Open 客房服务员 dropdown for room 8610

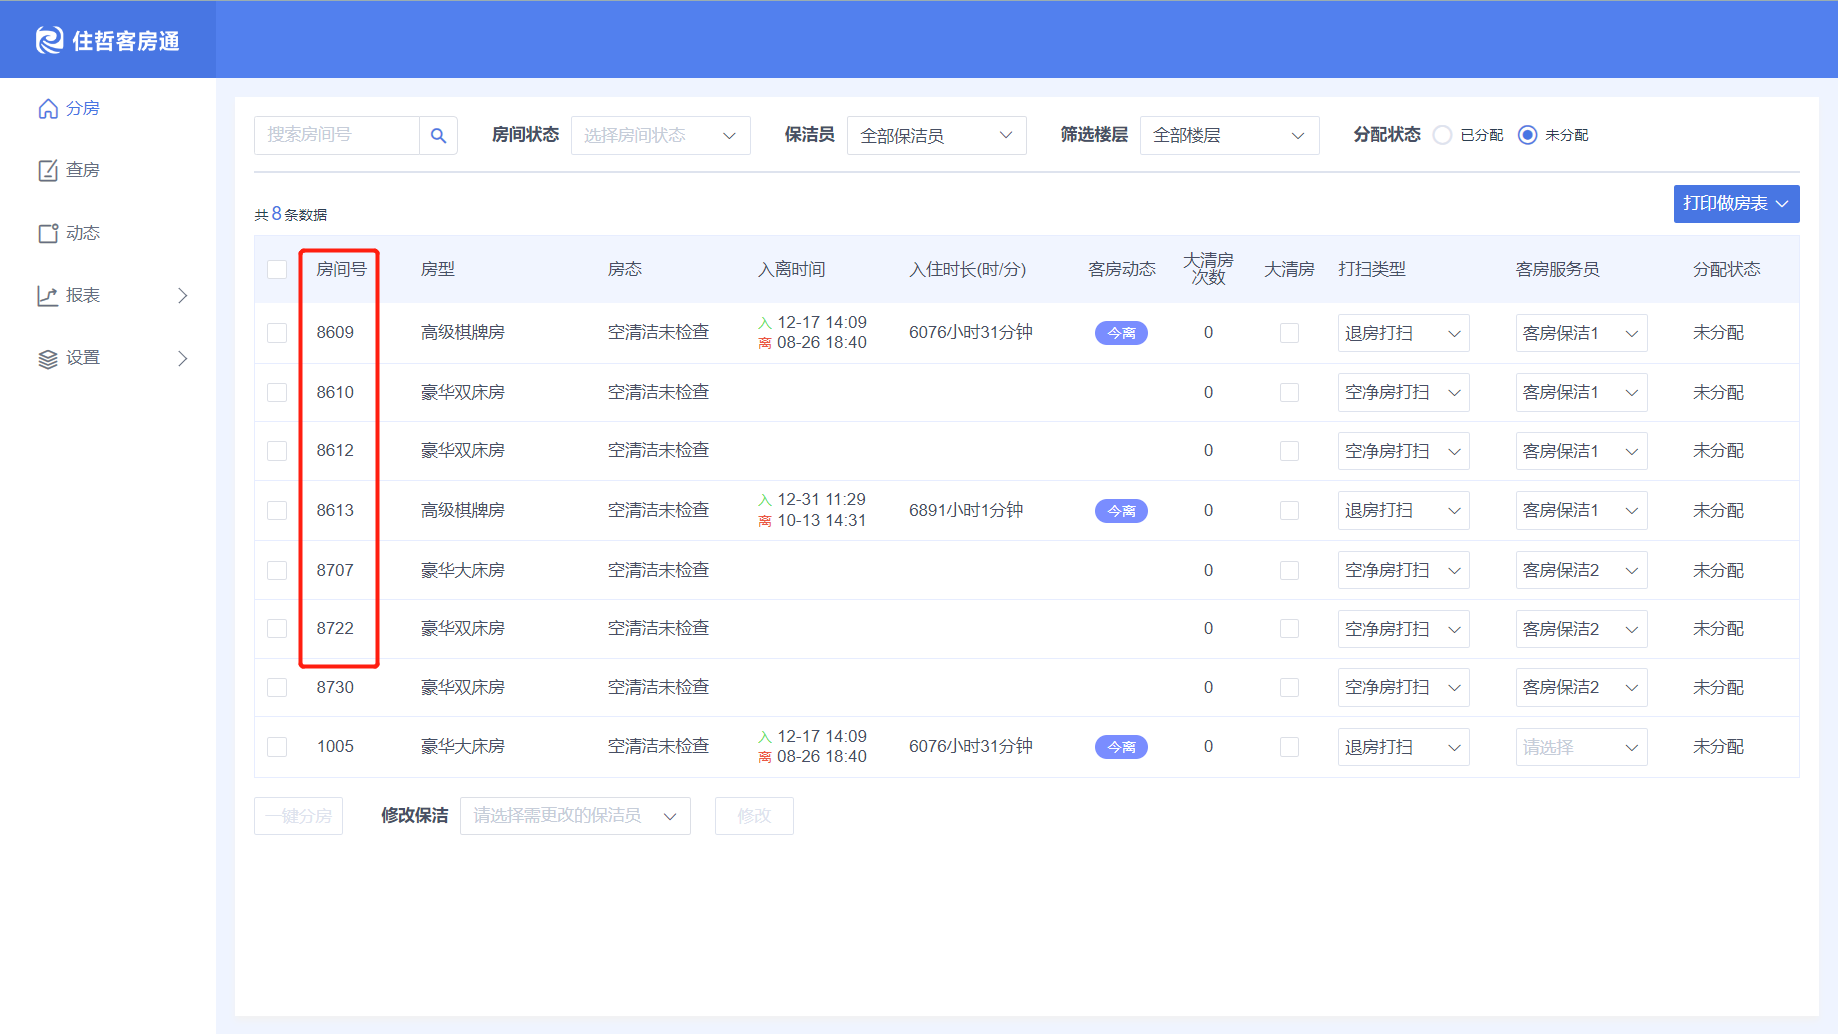click(x=1582, y=393)
